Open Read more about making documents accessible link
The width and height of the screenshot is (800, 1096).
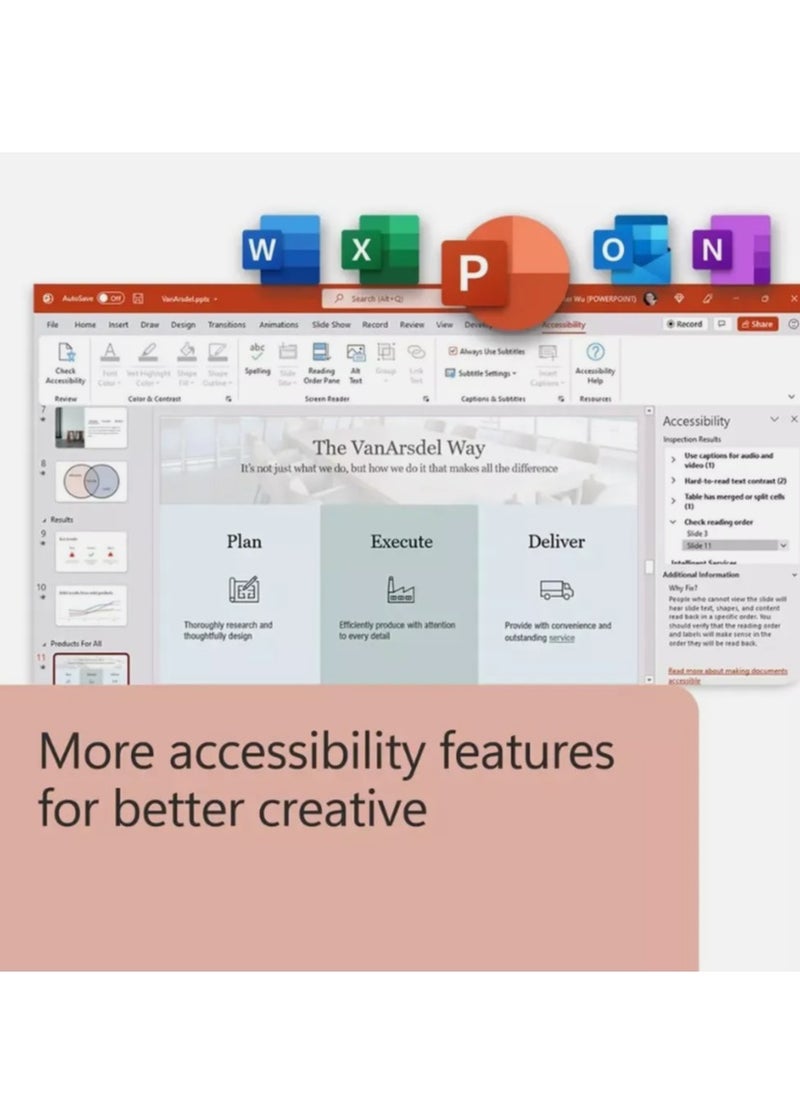pyautogui.click(x=727, y=675)
